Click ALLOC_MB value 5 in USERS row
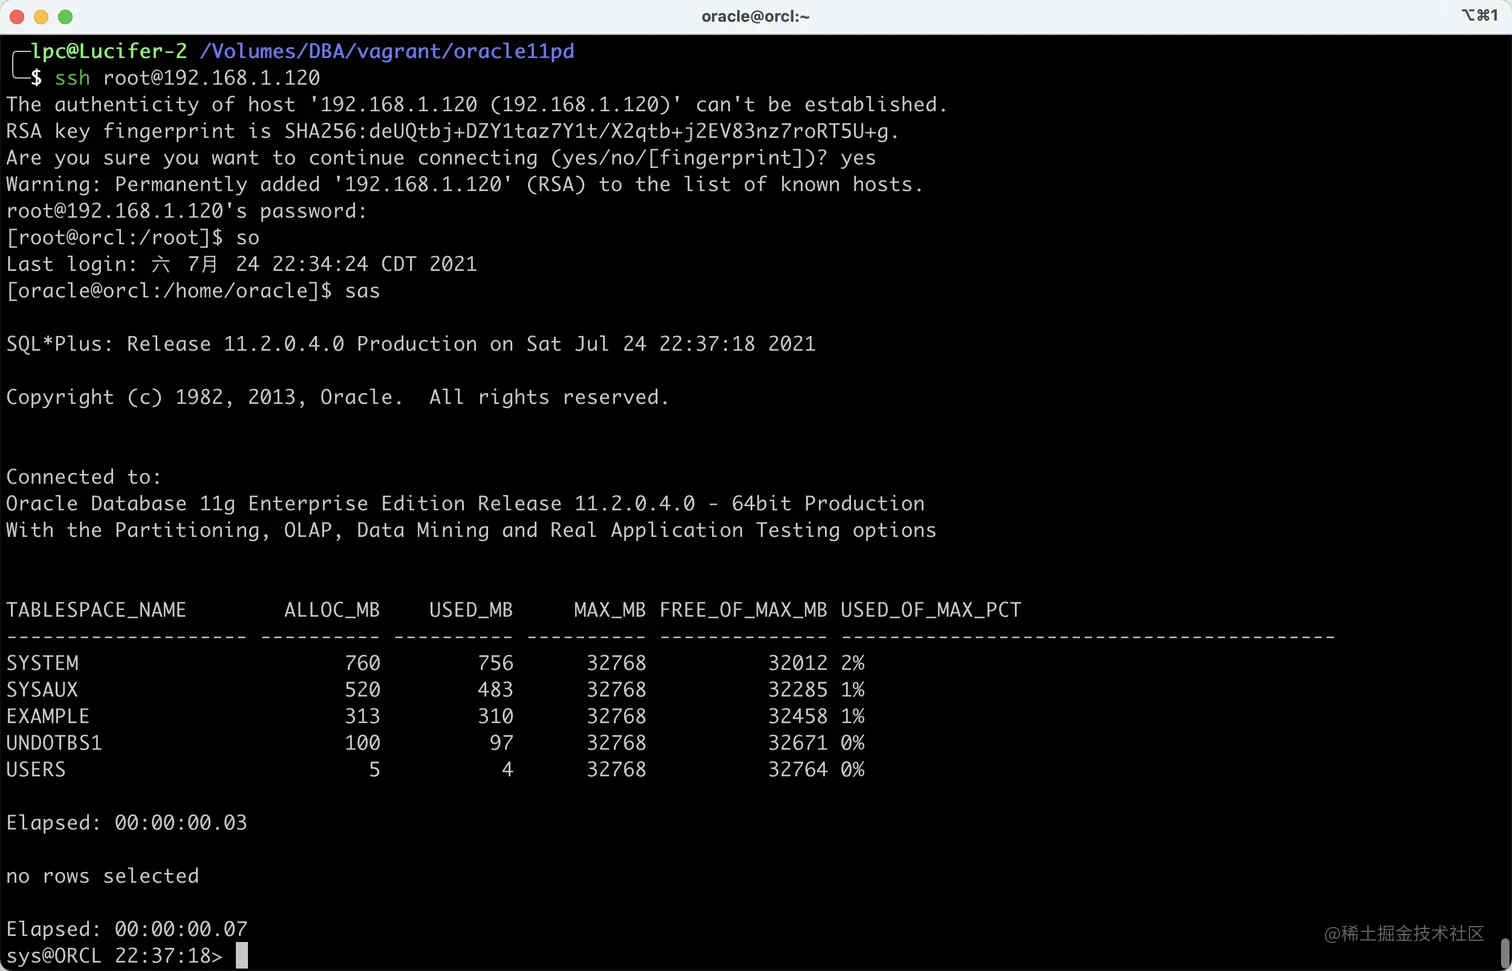1512x971 pixels. [374, 770]
